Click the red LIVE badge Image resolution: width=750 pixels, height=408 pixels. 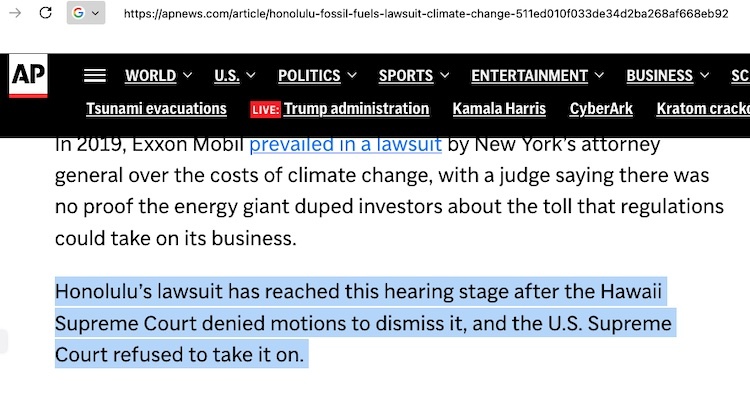coord(264,109)
